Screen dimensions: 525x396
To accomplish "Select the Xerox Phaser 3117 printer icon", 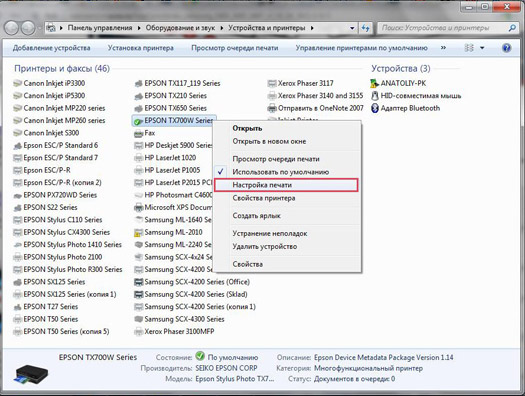I will click(x=272, y=83).
